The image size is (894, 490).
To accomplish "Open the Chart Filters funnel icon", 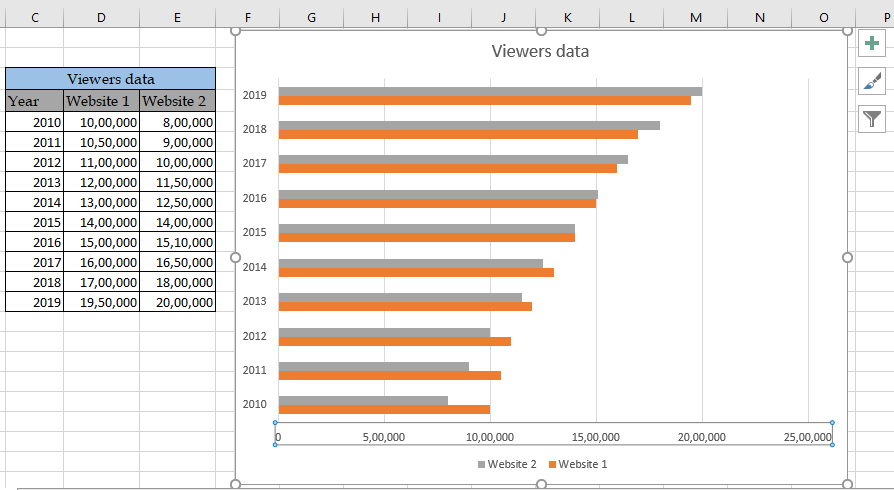I will [x=872, y=119].
